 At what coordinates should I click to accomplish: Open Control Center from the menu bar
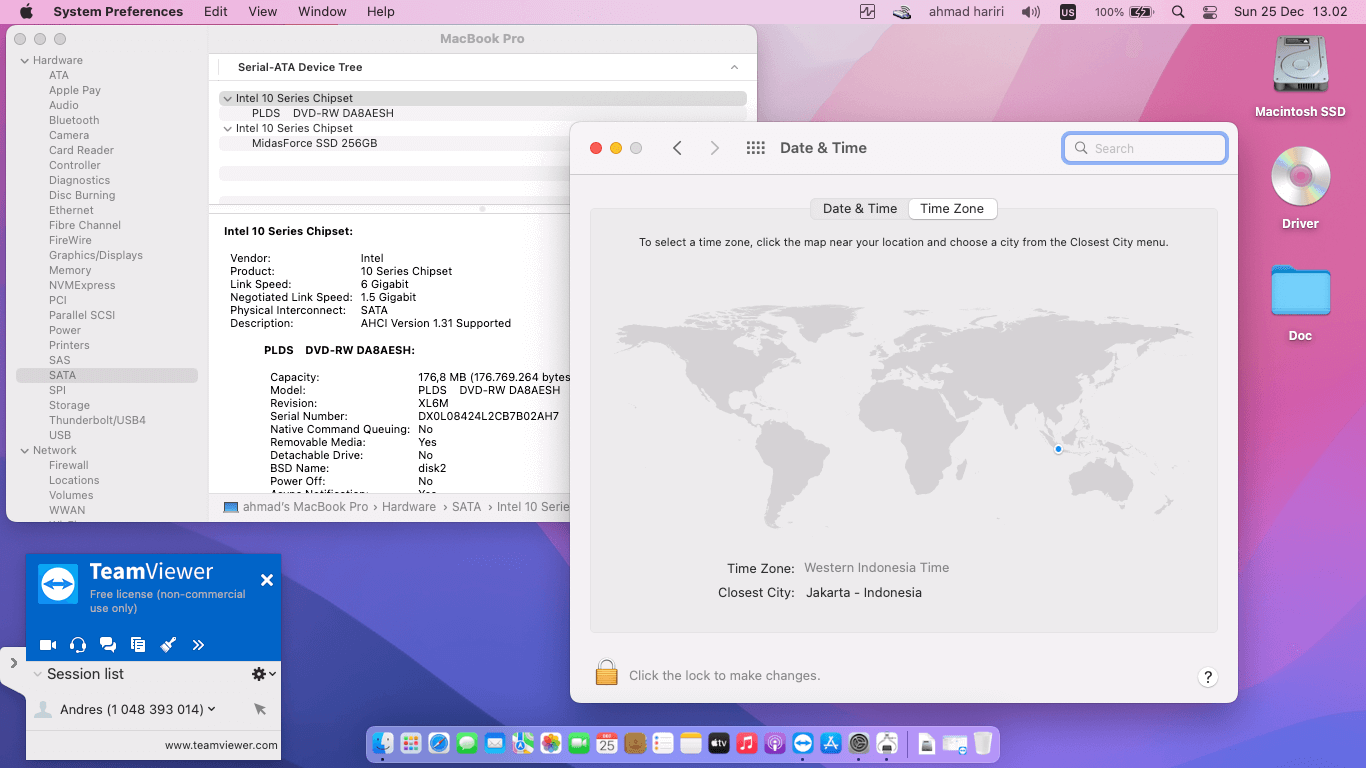coord(1210,12)
